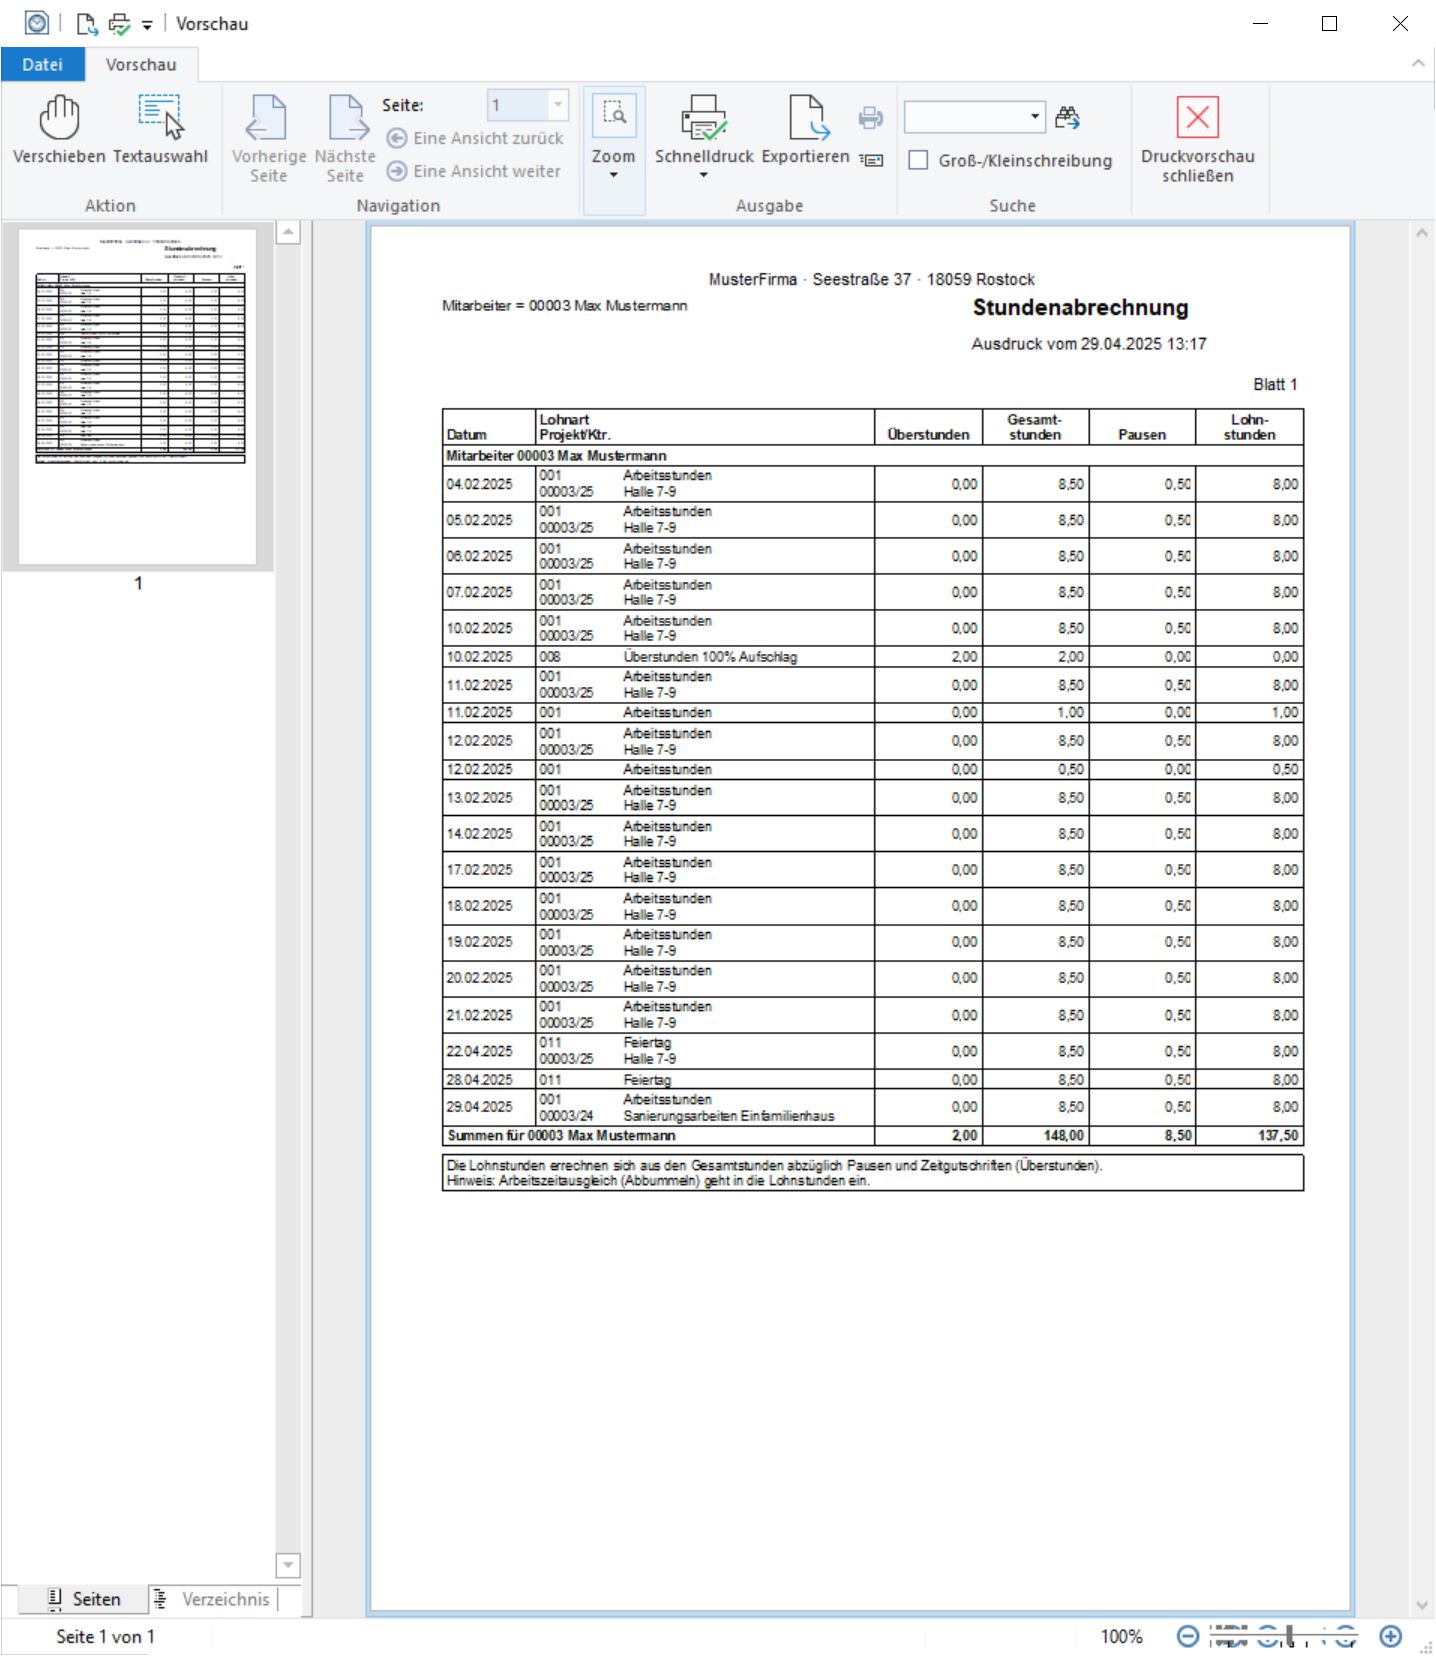The width and height of the screenshot is (1436, 1656).
Task: Click zoom in plus icon in status bar
Action: click(1390, 1636)
